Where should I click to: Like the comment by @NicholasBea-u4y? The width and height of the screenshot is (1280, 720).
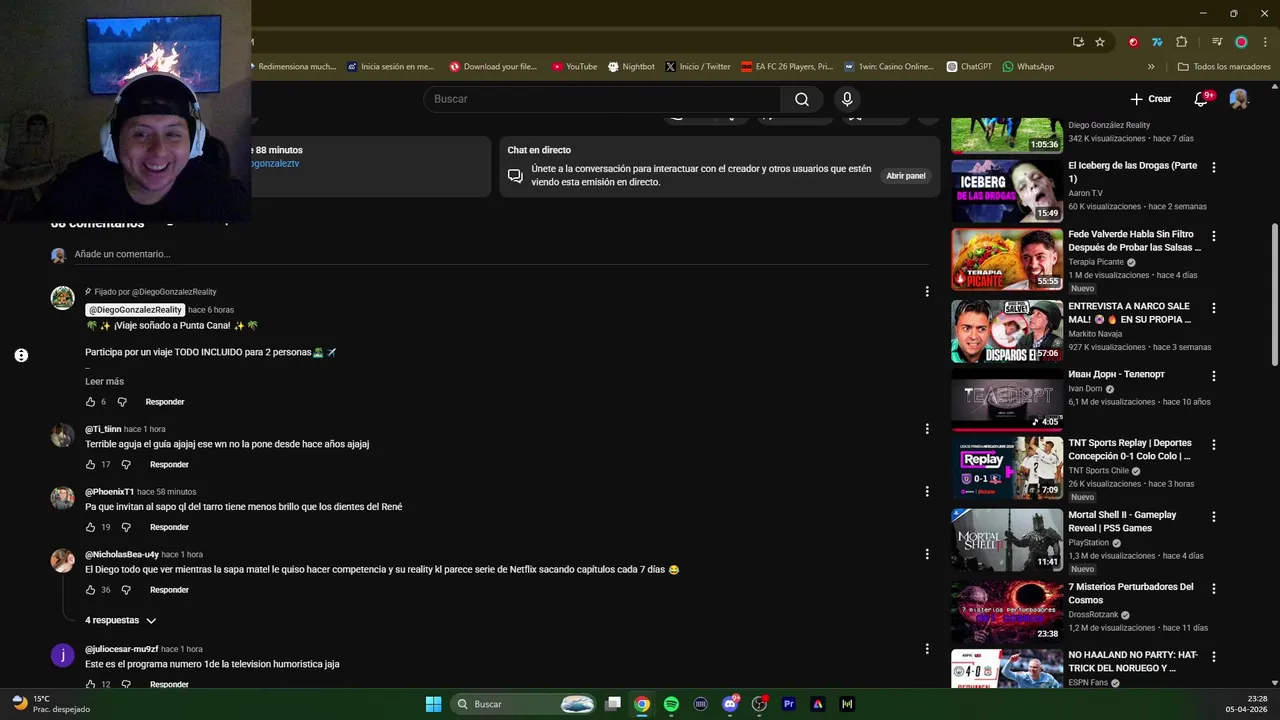(x=90, y=590)
